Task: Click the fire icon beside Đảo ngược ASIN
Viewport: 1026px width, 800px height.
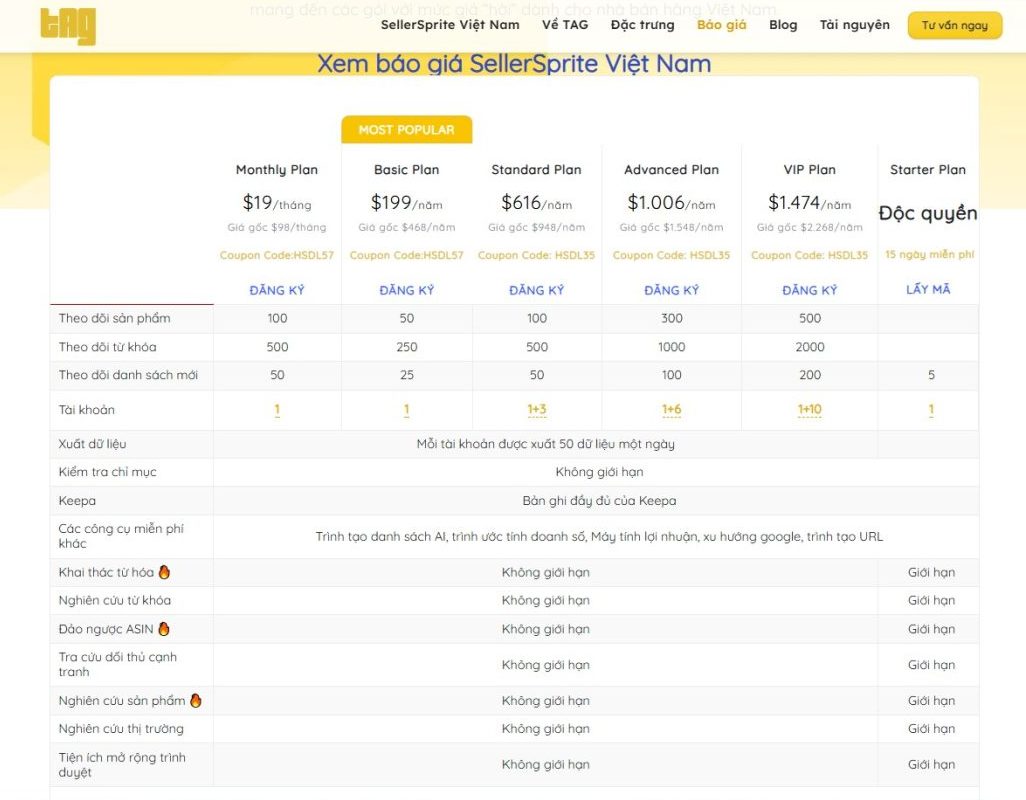Action: [x=164, y=629]
